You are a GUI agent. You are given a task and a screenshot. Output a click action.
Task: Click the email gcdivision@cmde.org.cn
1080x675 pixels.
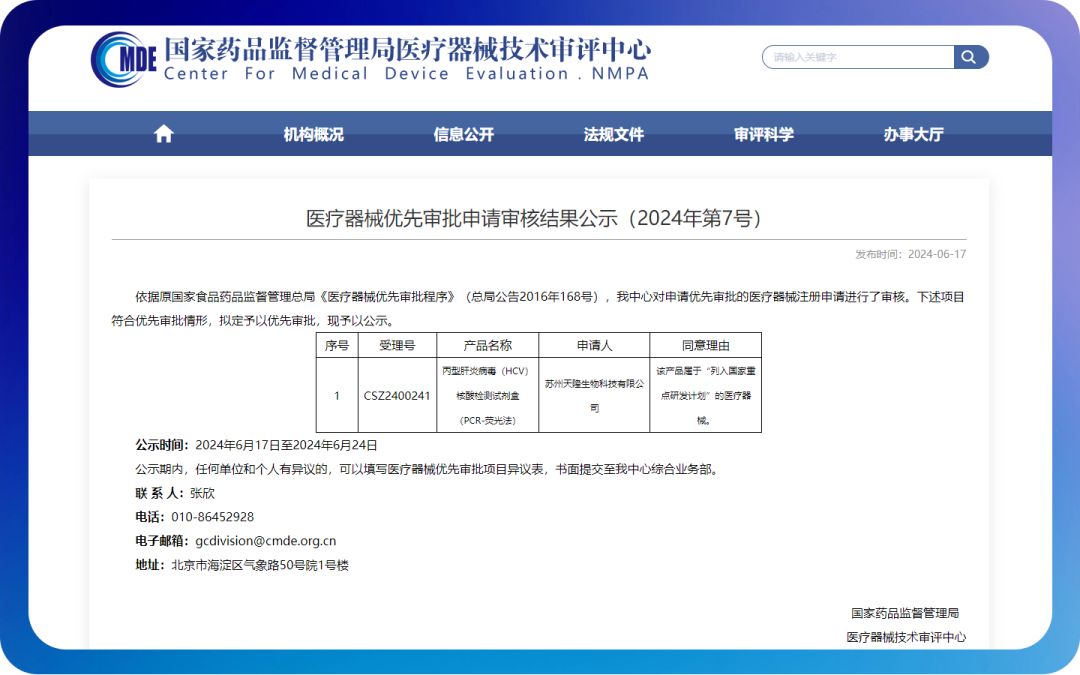coord(265,541)
